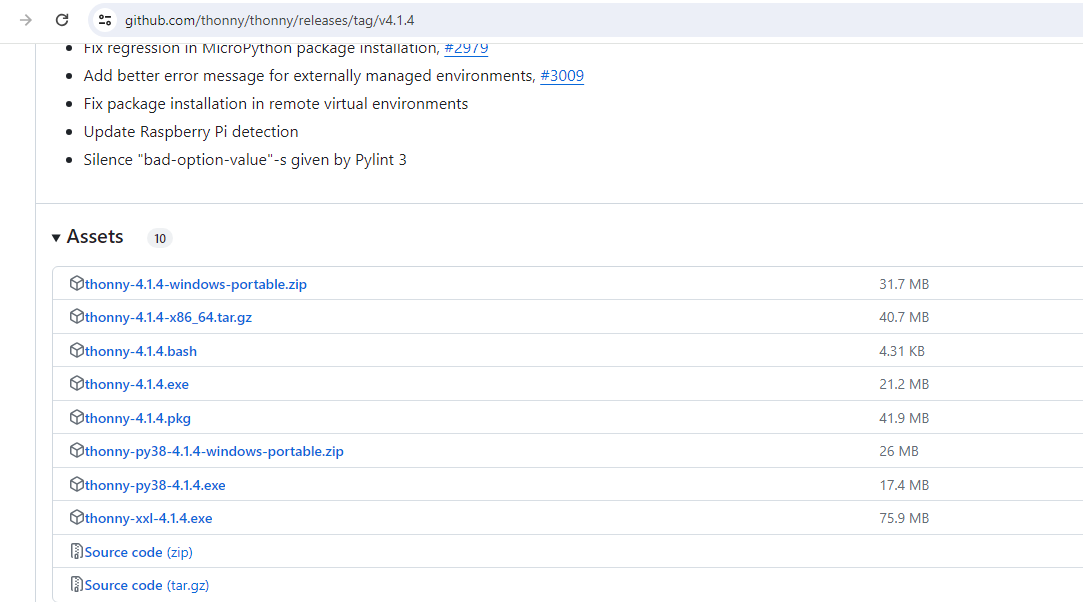
Task: Download thonny-xxl-4.1.4.exe installer
Action: point(149,518)
